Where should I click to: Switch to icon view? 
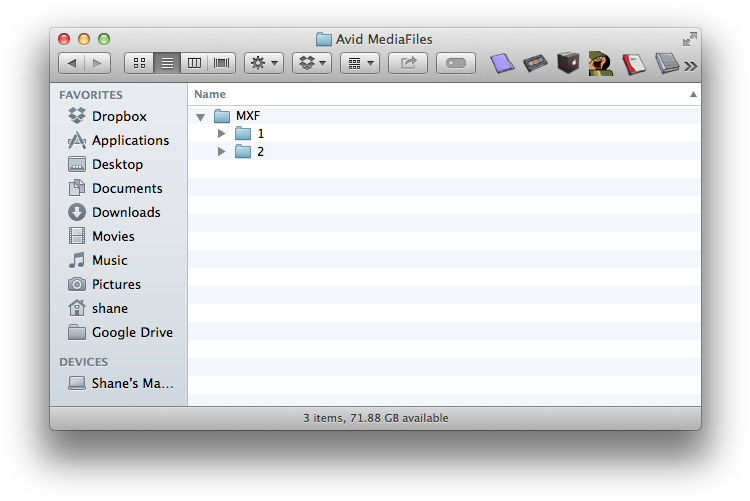(x=139, y=63)
